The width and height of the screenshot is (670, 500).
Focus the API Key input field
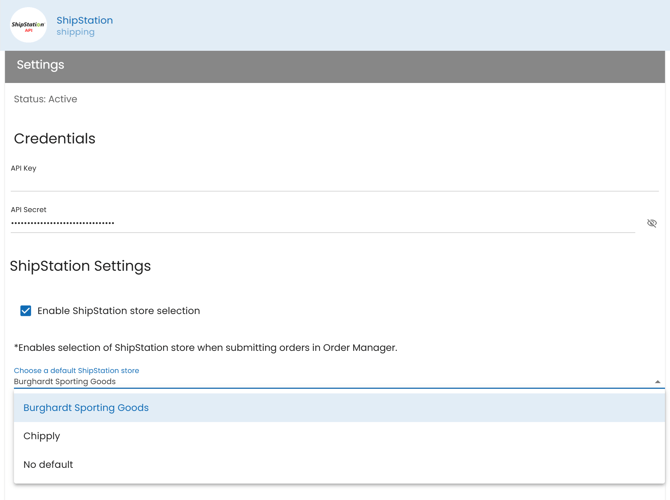[335, 182]
